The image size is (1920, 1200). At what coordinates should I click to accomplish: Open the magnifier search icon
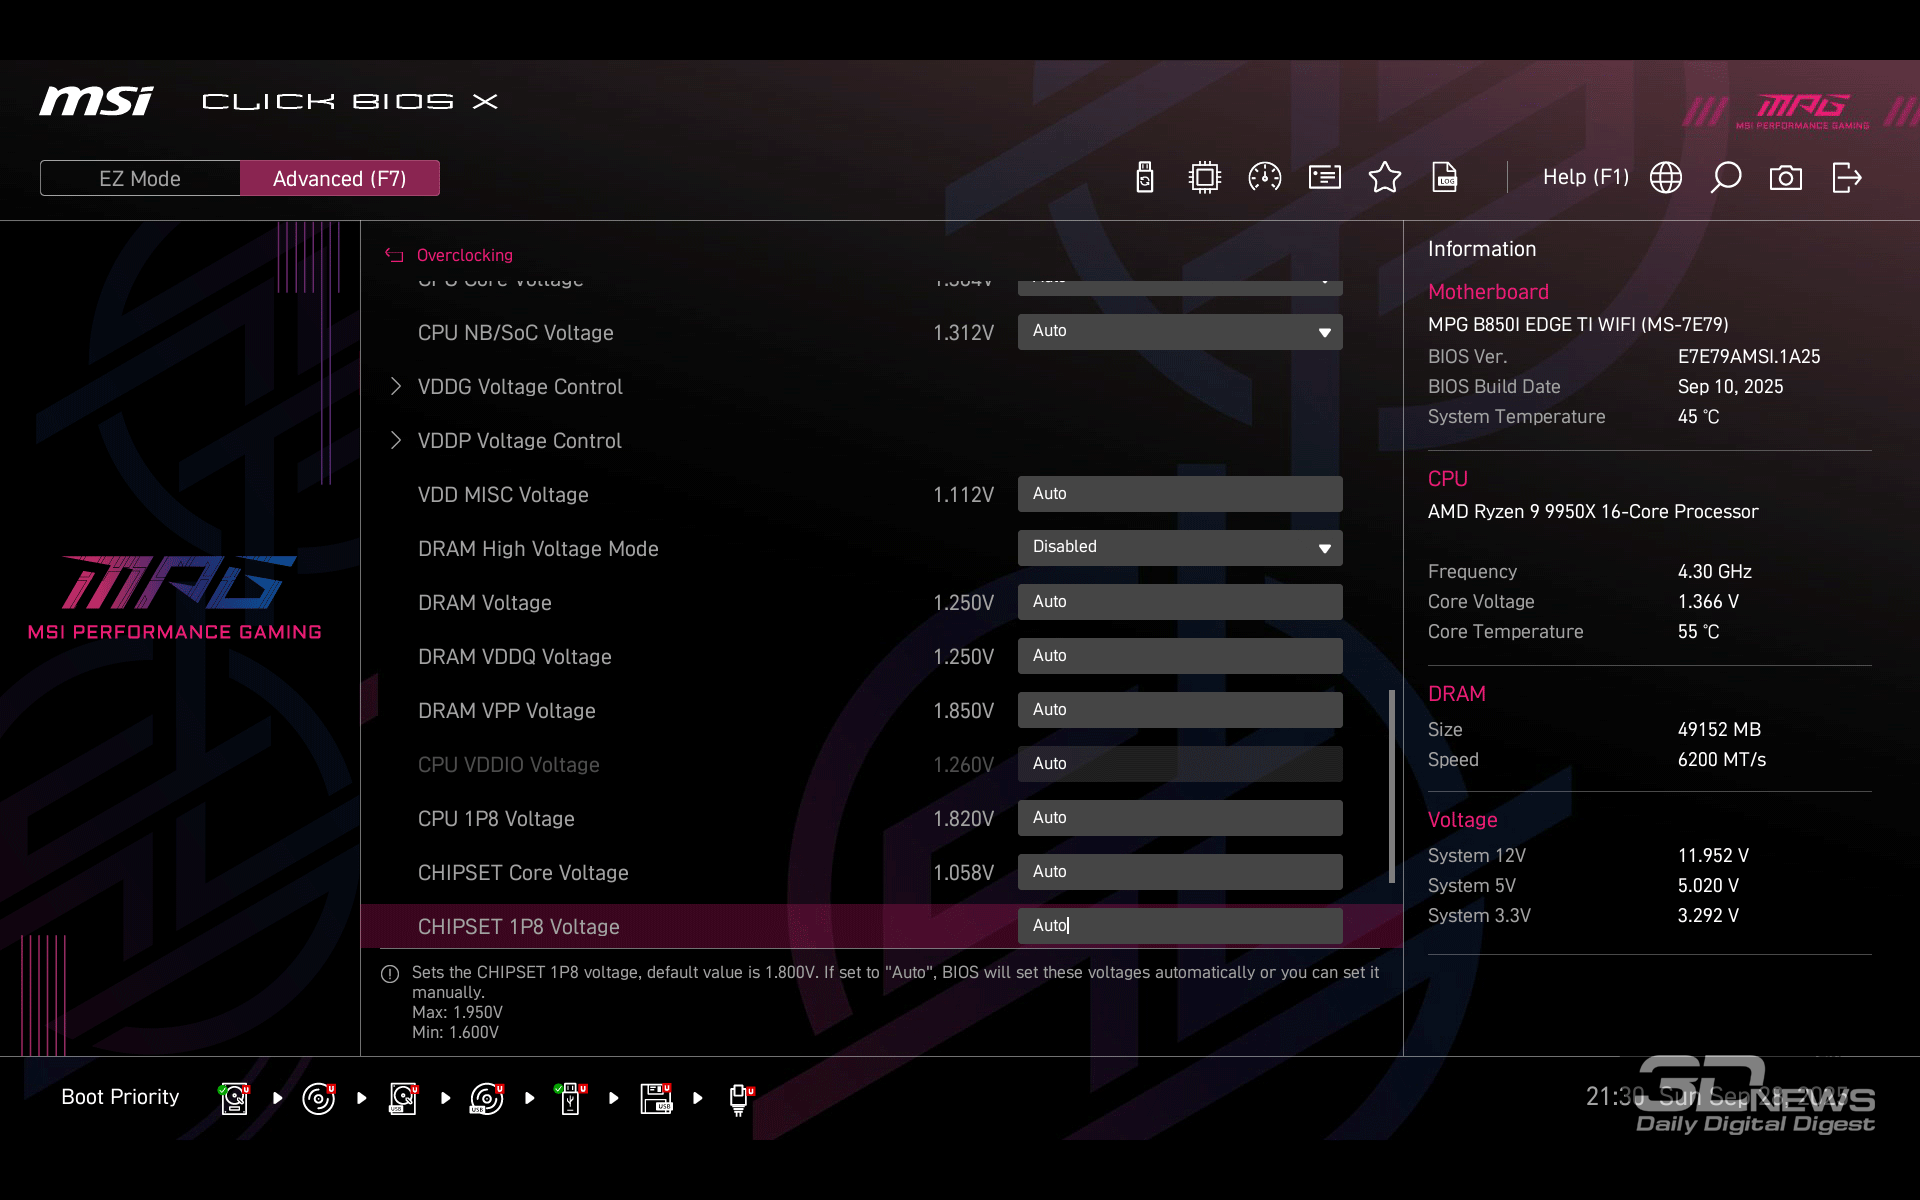click(x=1726, y=178)
